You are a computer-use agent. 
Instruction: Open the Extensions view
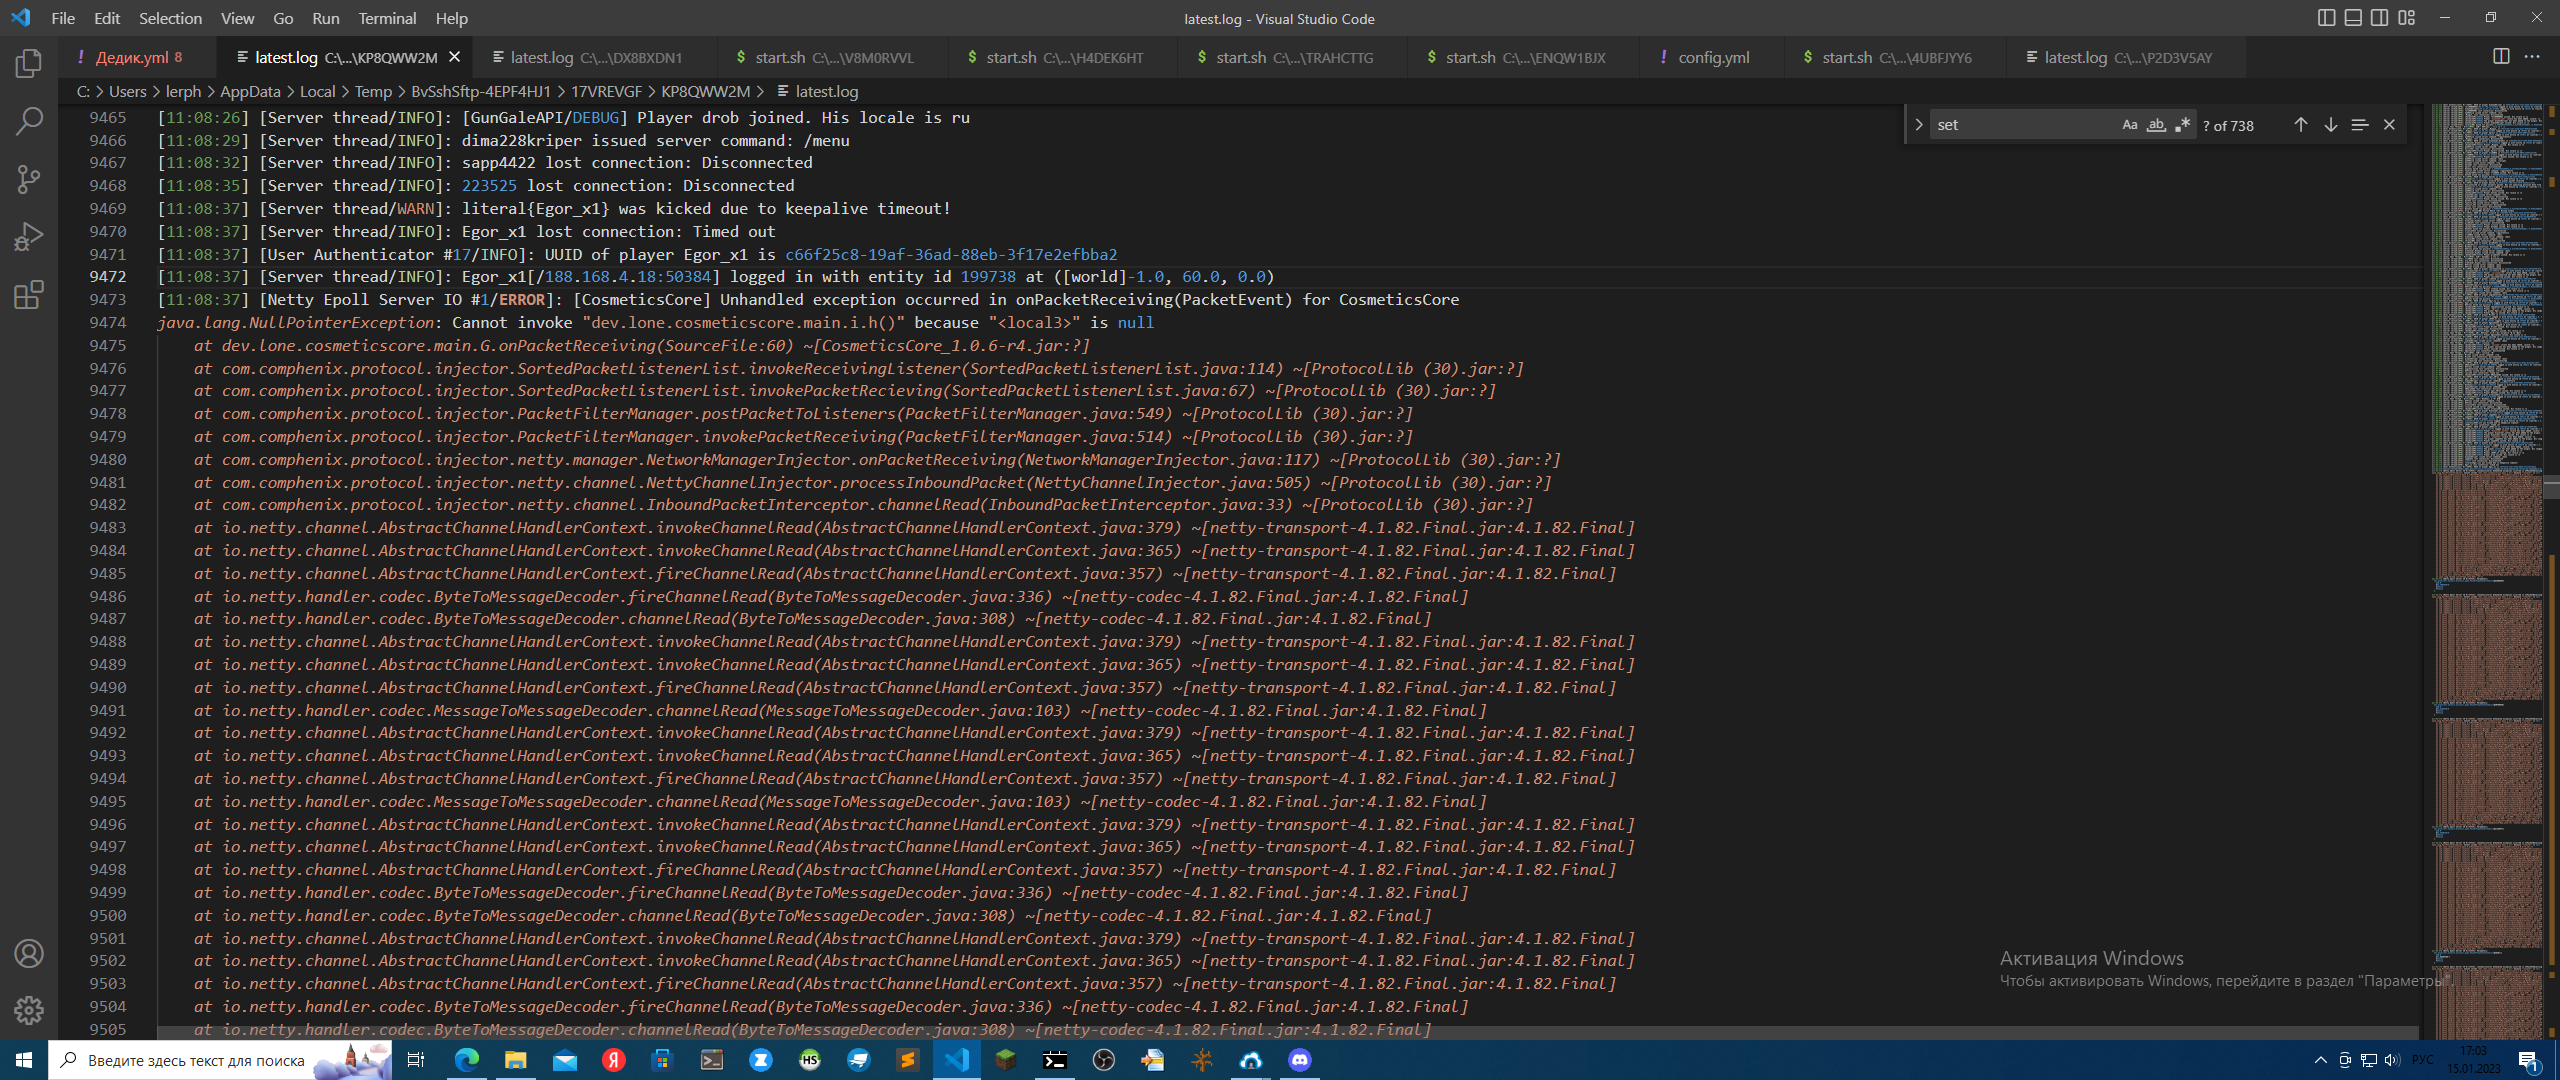coord(29,295)
